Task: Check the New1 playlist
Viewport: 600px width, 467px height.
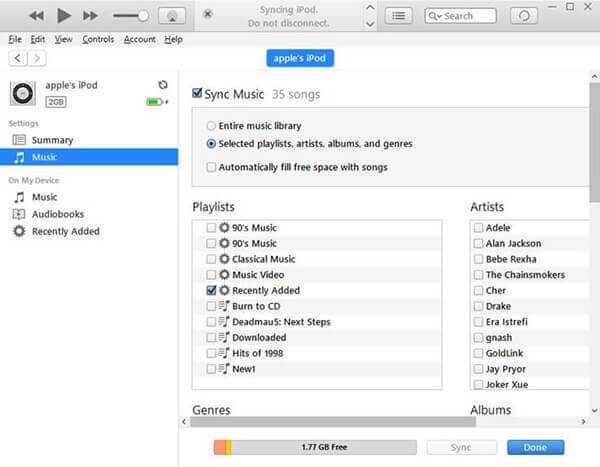Action: tap(211, 369)
